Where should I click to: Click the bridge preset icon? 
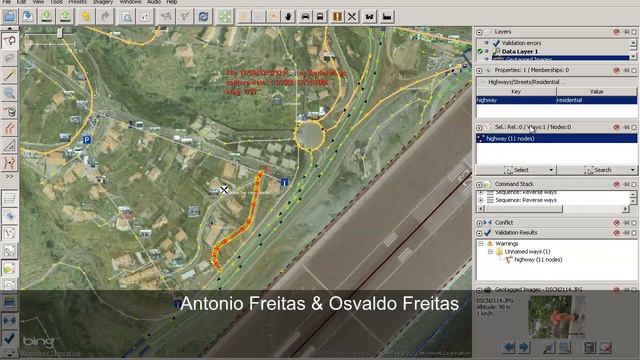(370, 17)
